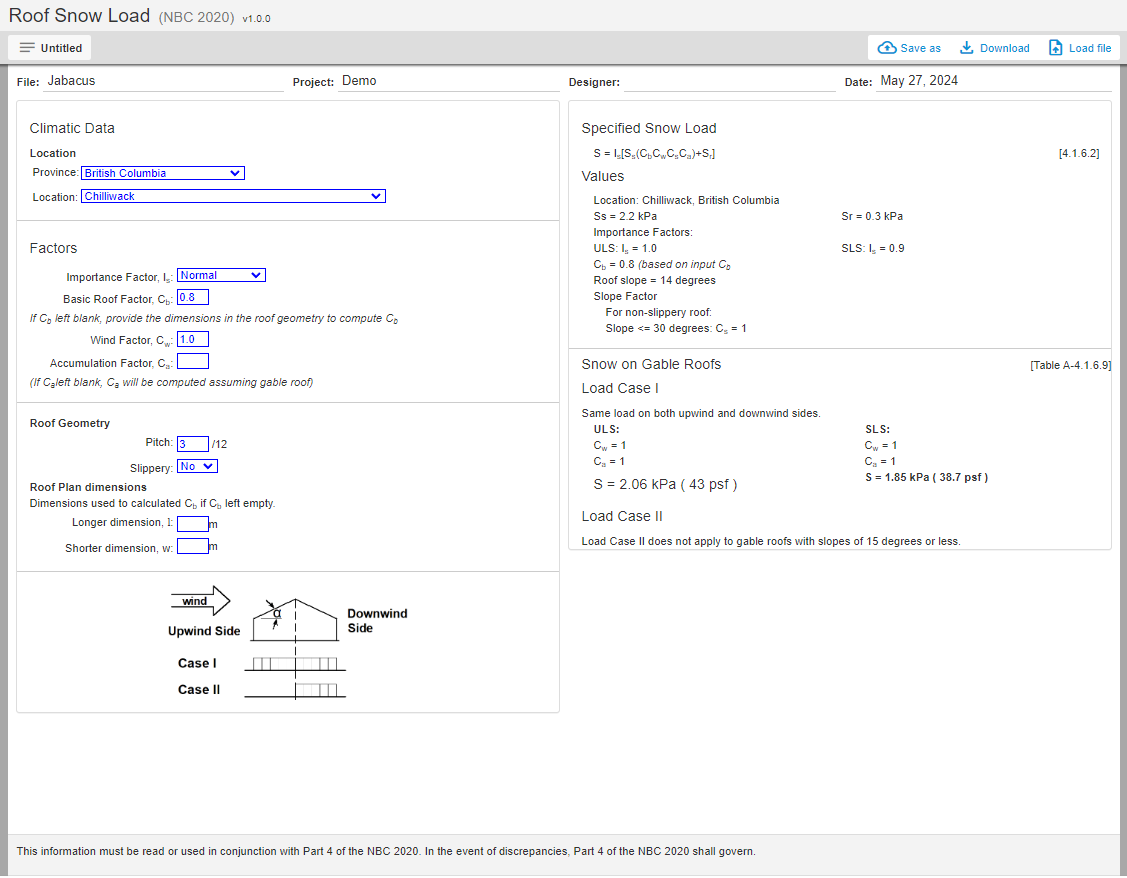Click the Basic Roof Factor Cb input

point(193,297)
